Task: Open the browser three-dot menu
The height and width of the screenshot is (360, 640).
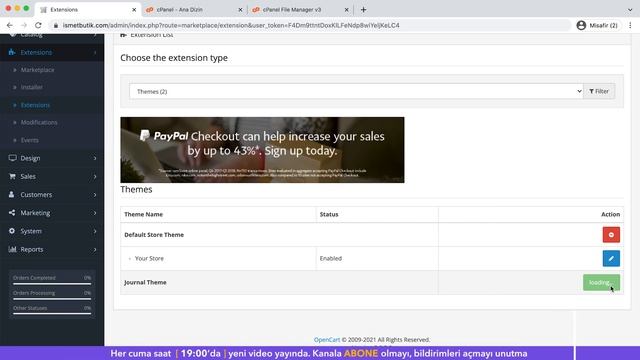Action: coord(630,25)
